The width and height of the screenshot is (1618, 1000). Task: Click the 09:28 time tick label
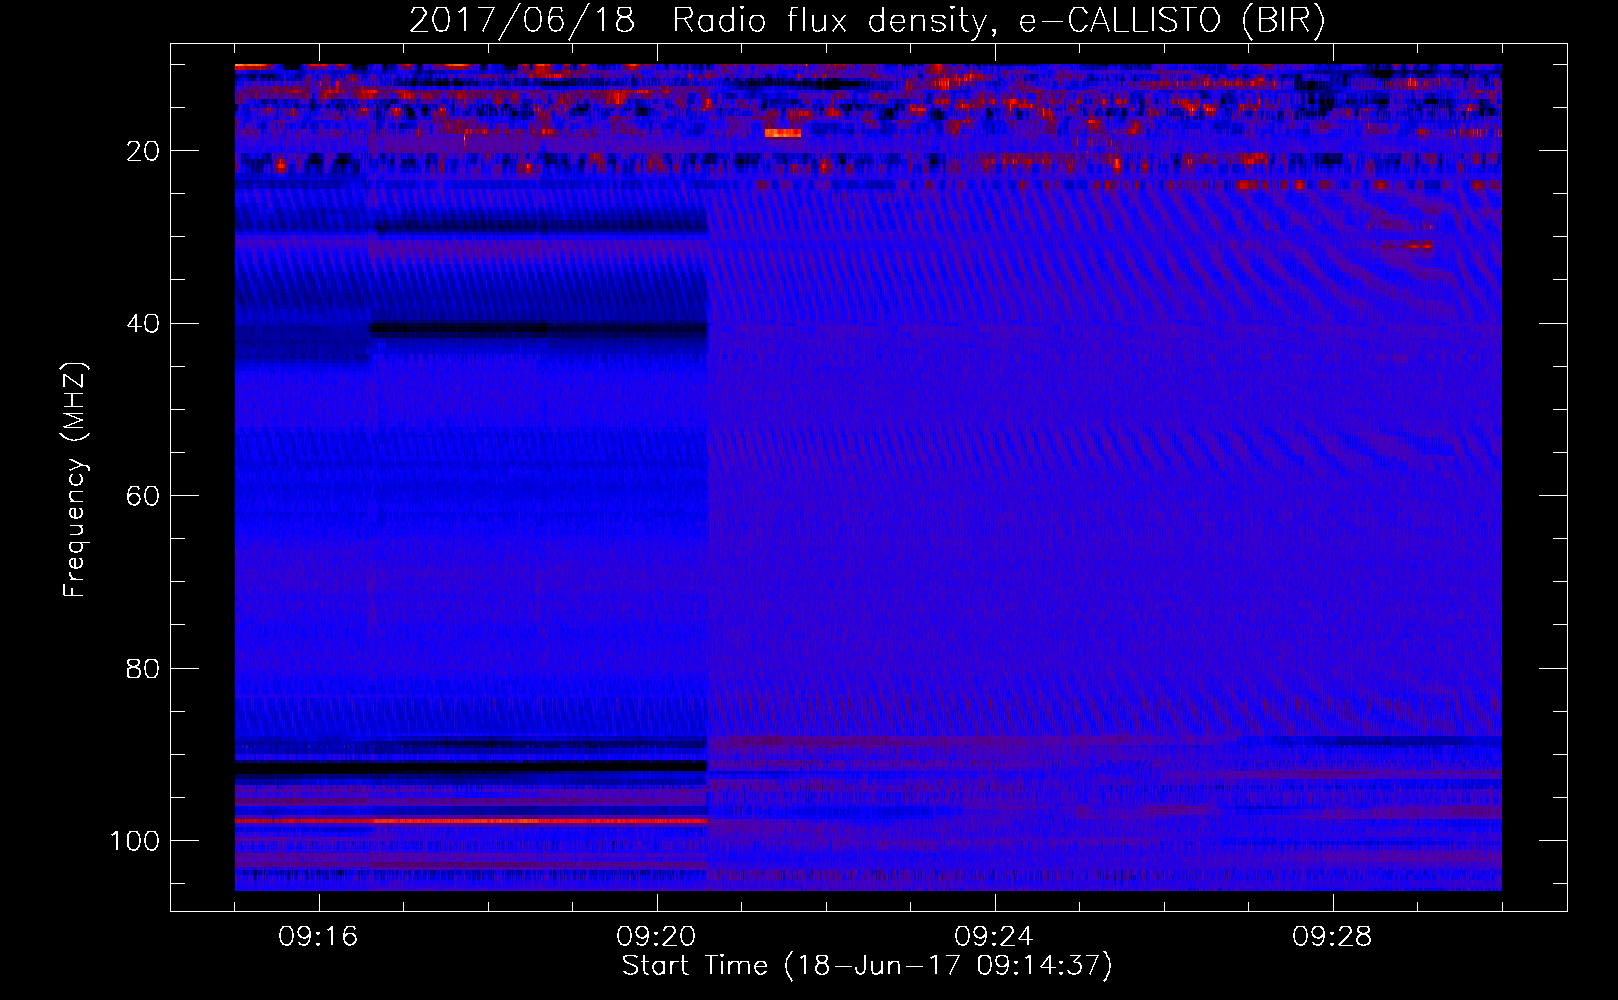click(1332, 937)
